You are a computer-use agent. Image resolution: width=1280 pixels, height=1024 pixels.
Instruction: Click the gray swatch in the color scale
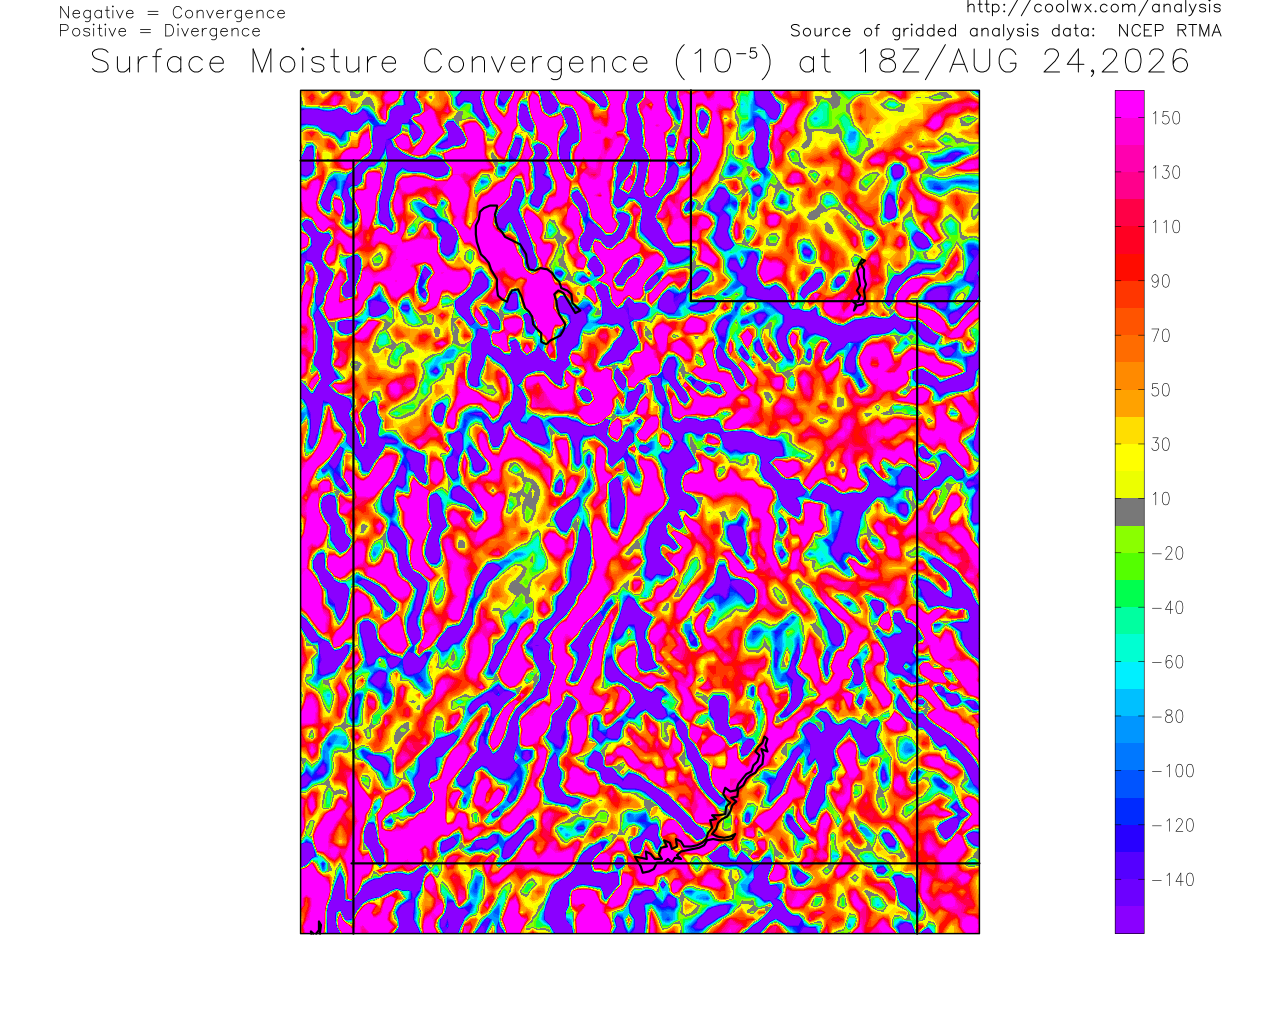[x=1130, y=512]
